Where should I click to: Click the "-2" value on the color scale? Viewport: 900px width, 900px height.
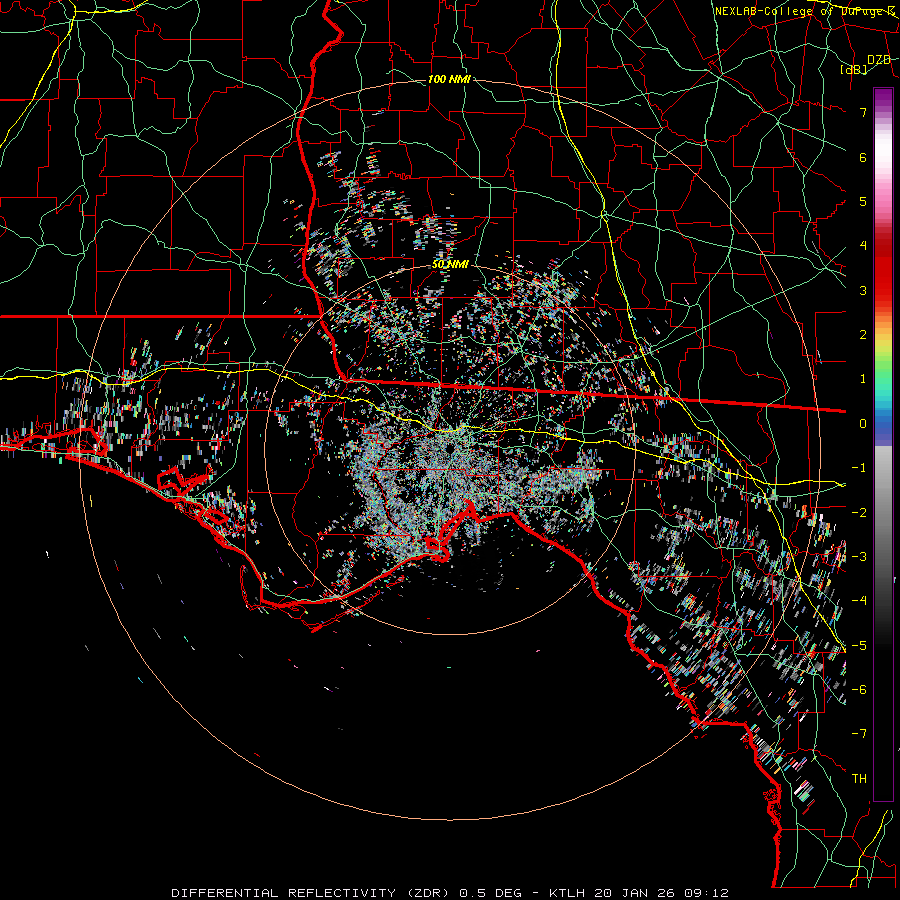[859, 512]
